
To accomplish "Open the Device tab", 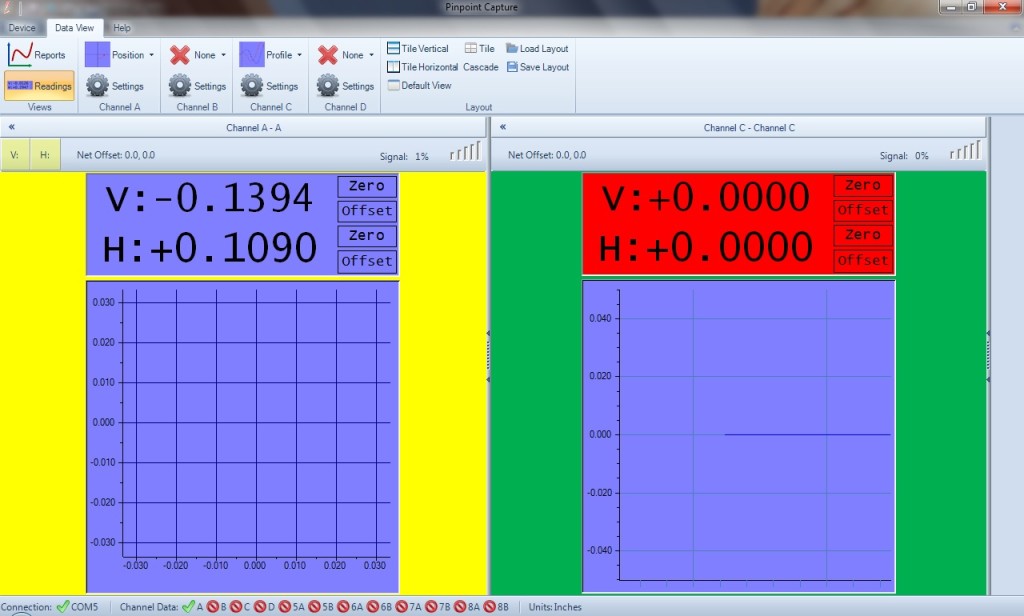I will coord(22,28).
